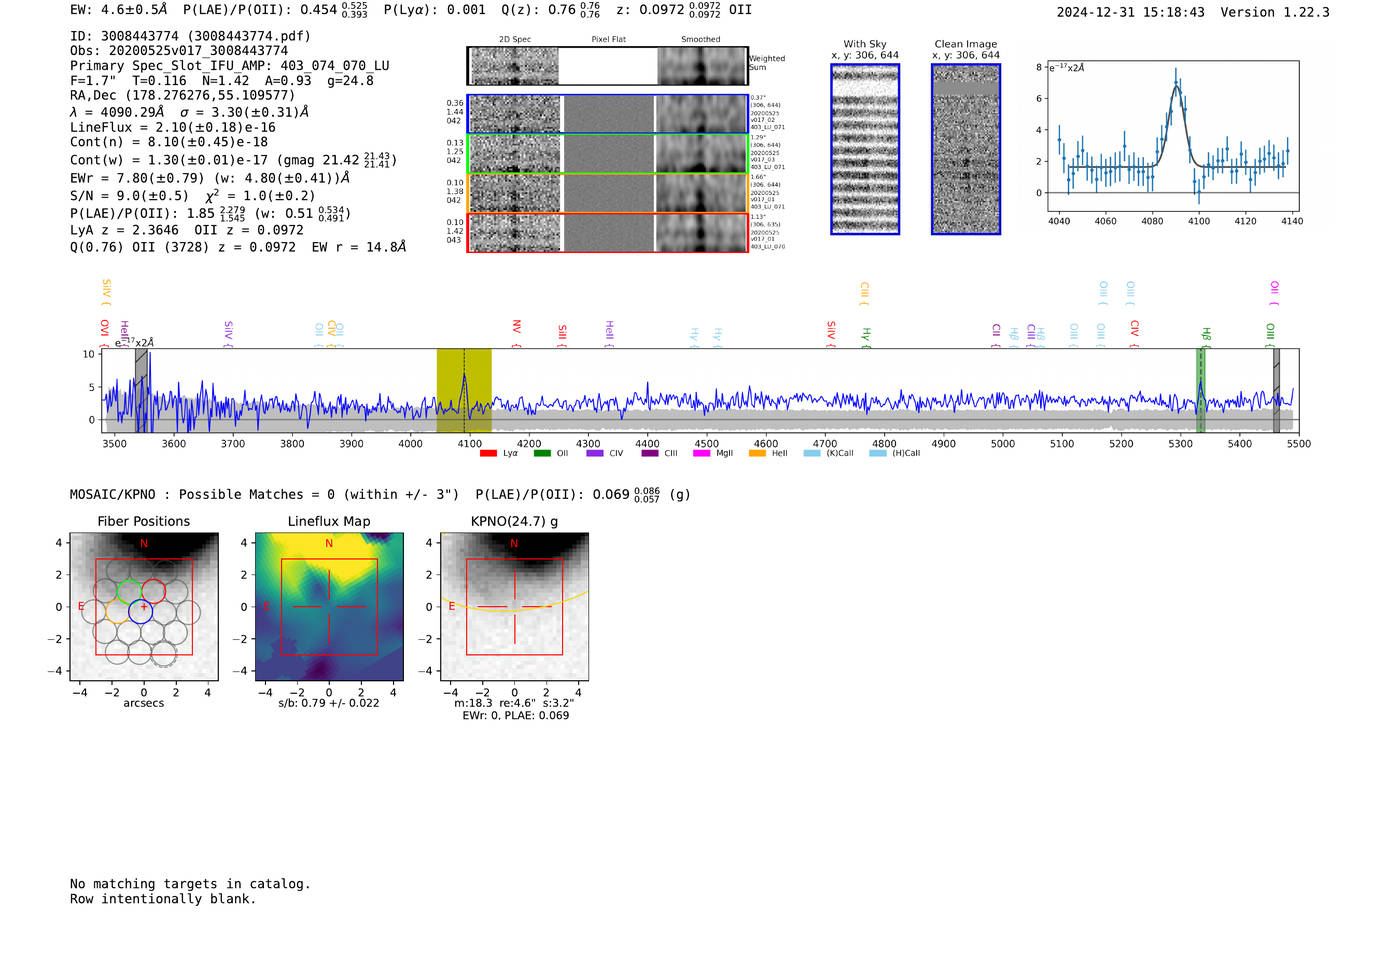
Task: Click the 2D Spec column header
Action: coord(515,39)
